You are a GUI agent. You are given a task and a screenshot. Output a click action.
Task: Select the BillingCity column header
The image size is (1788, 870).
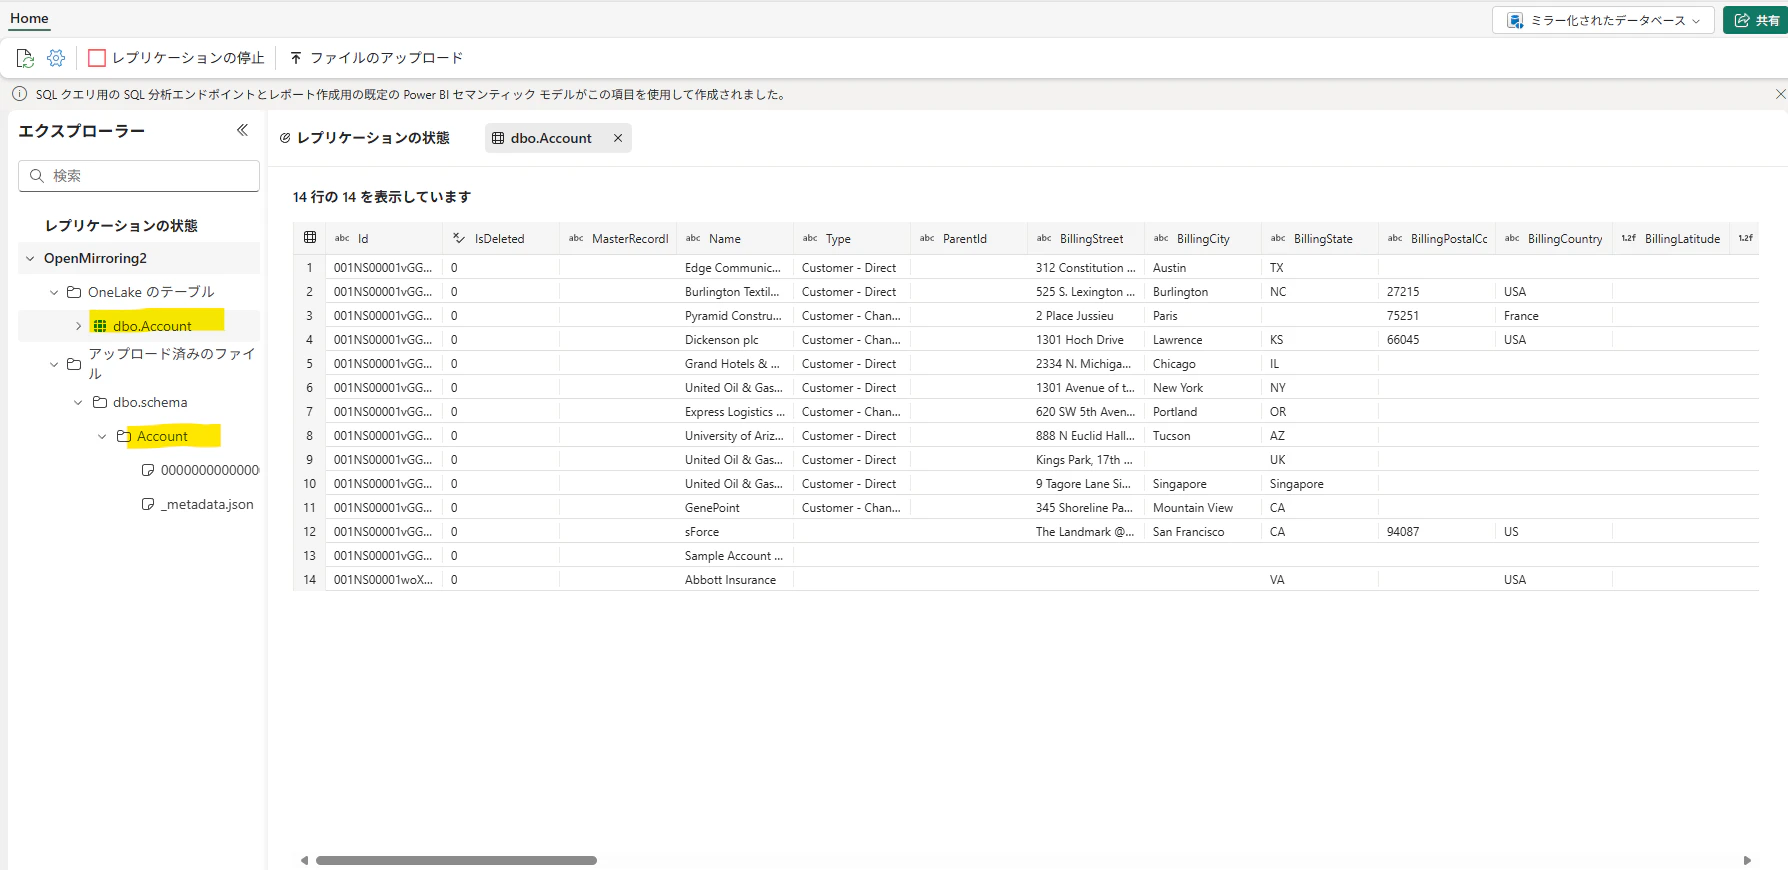point(1203,239)
